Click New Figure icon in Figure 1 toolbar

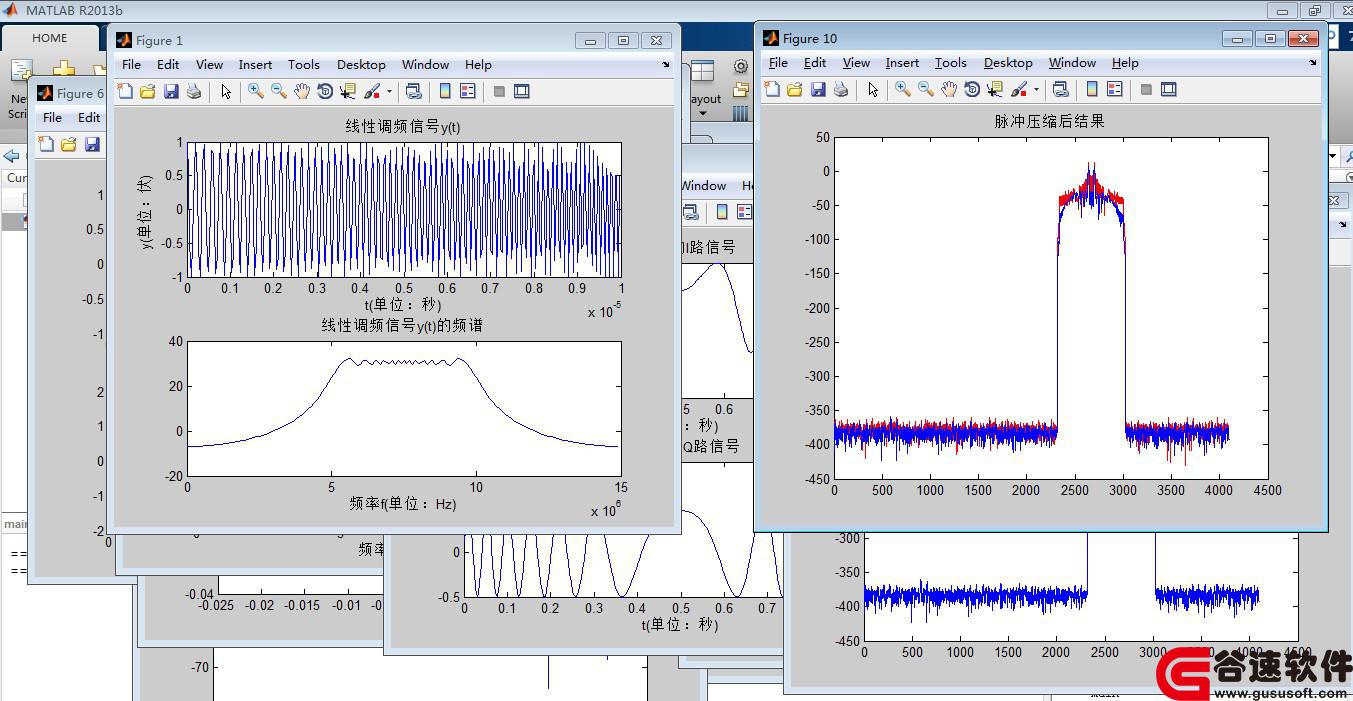[125, 91]
